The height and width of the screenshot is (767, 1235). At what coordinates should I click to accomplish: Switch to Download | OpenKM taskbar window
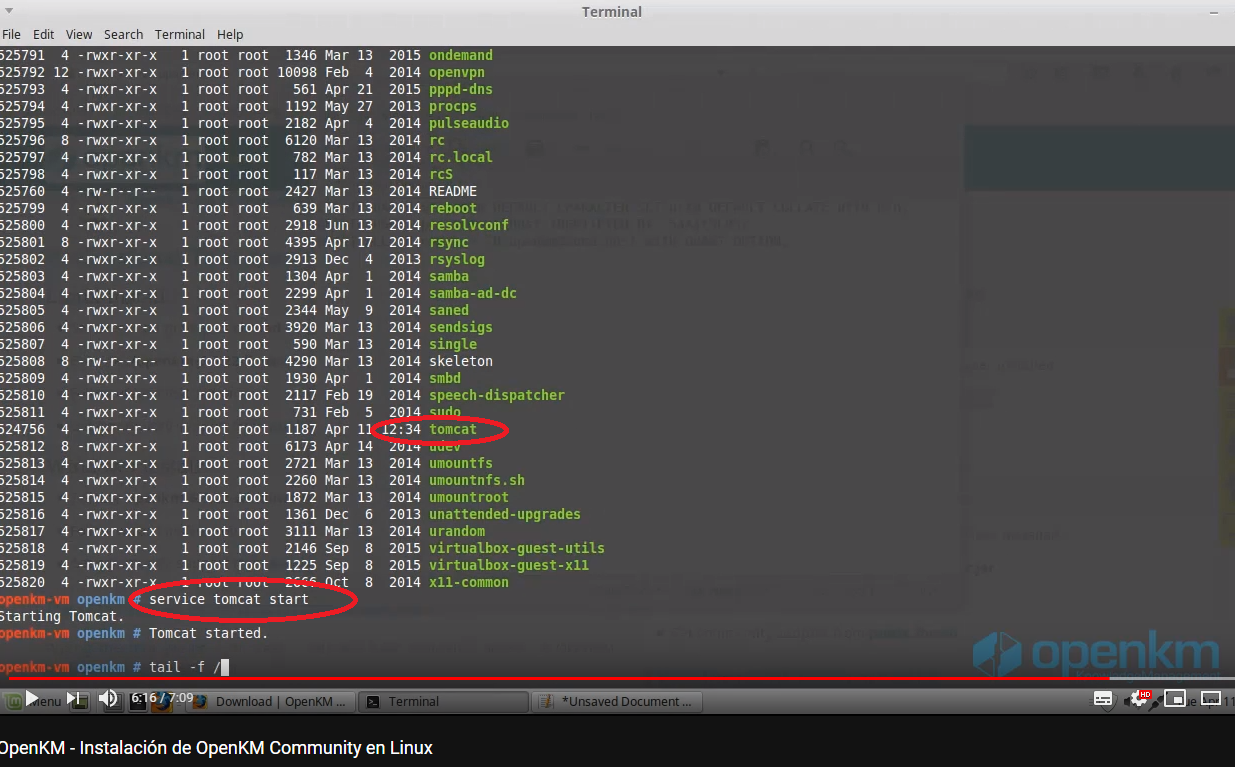pos(270,702)
